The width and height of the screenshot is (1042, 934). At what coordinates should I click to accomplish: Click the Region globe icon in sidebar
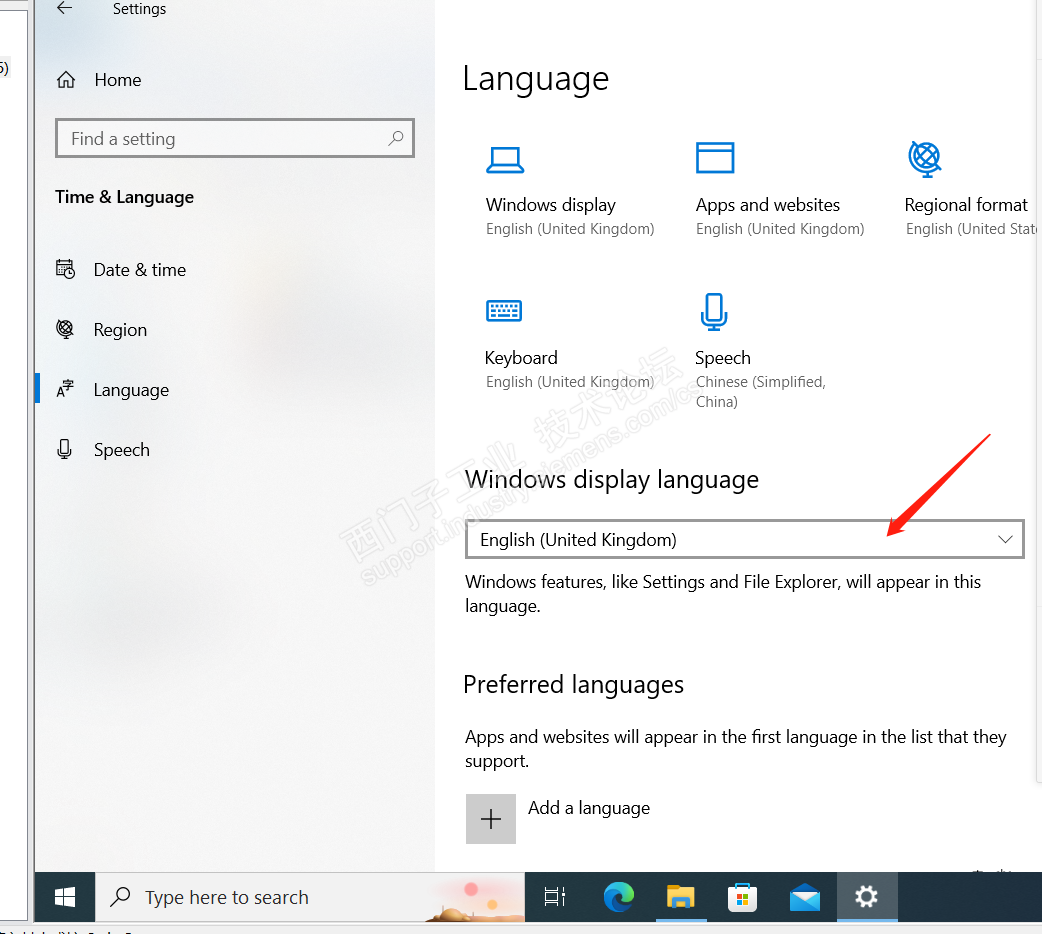[x=65, y=329]
